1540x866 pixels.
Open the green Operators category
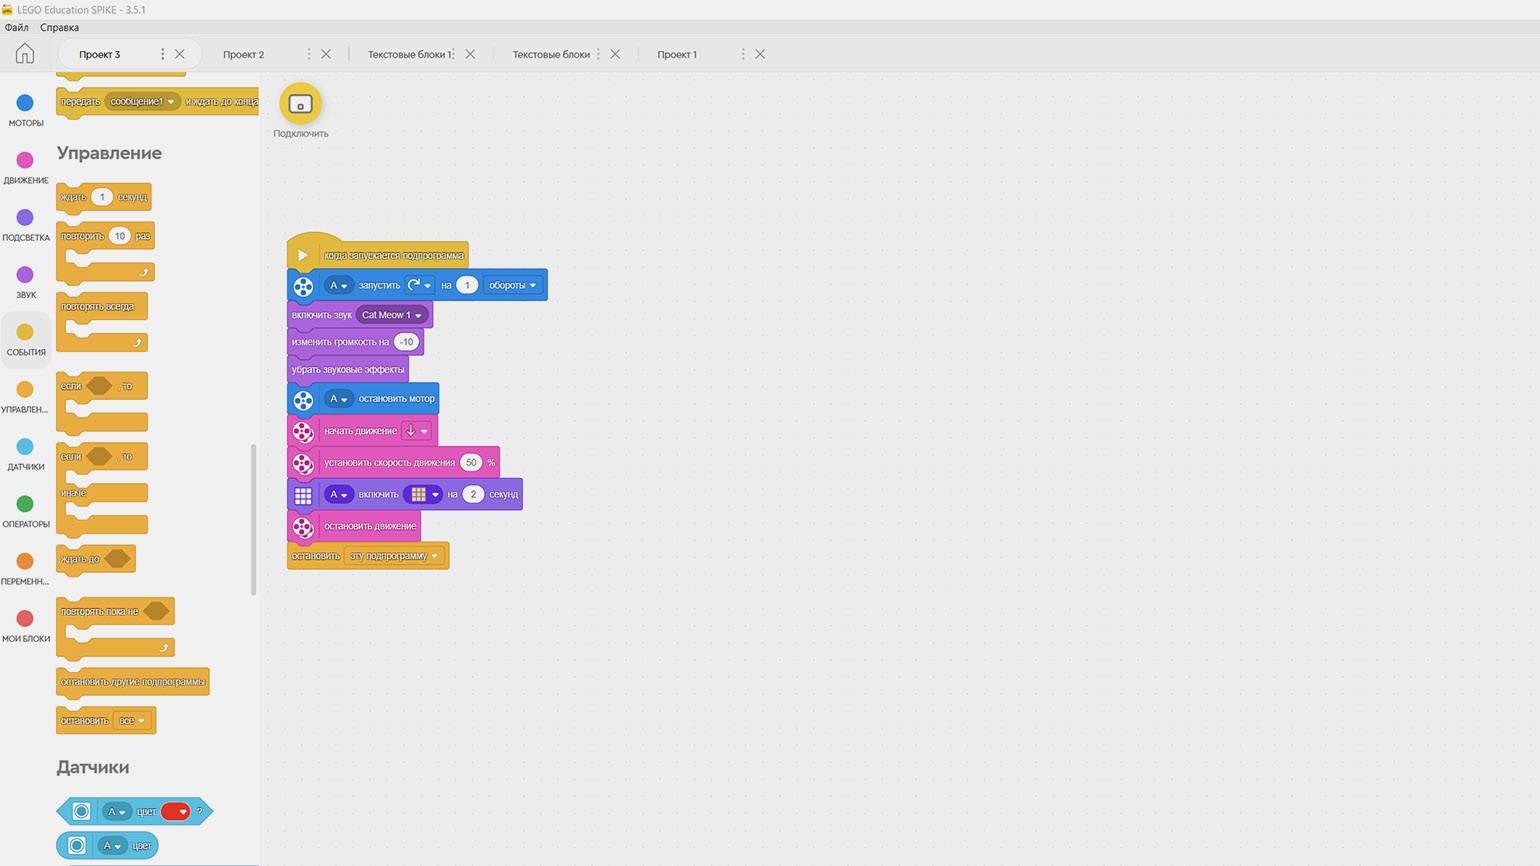click(25, 504)
